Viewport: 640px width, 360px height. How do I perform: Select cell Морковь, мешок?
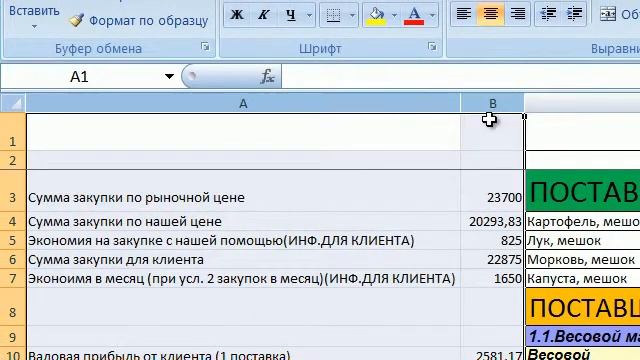coord(583,260)
